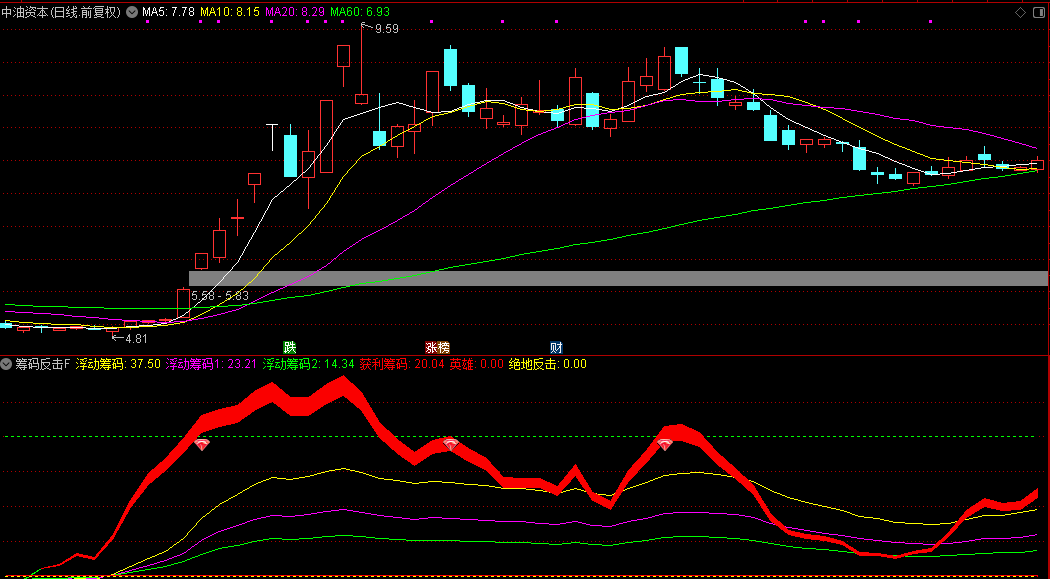Click the 涨榜 event marker
The image size is (1050, 579).
click(x=437, y=347)
